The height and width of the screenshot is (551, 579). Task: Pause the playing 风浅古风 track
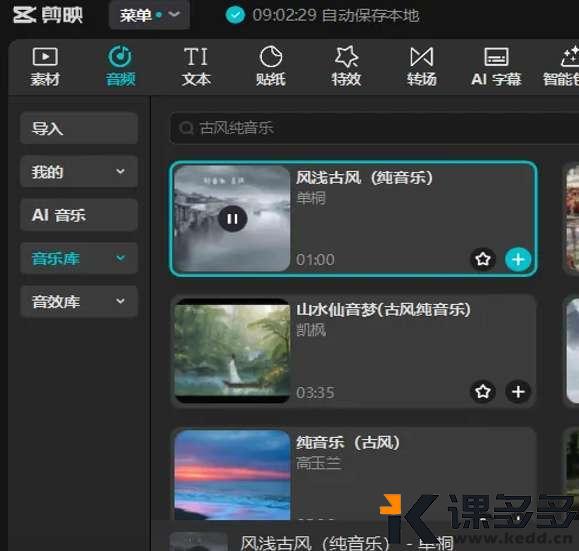(232, 219)
